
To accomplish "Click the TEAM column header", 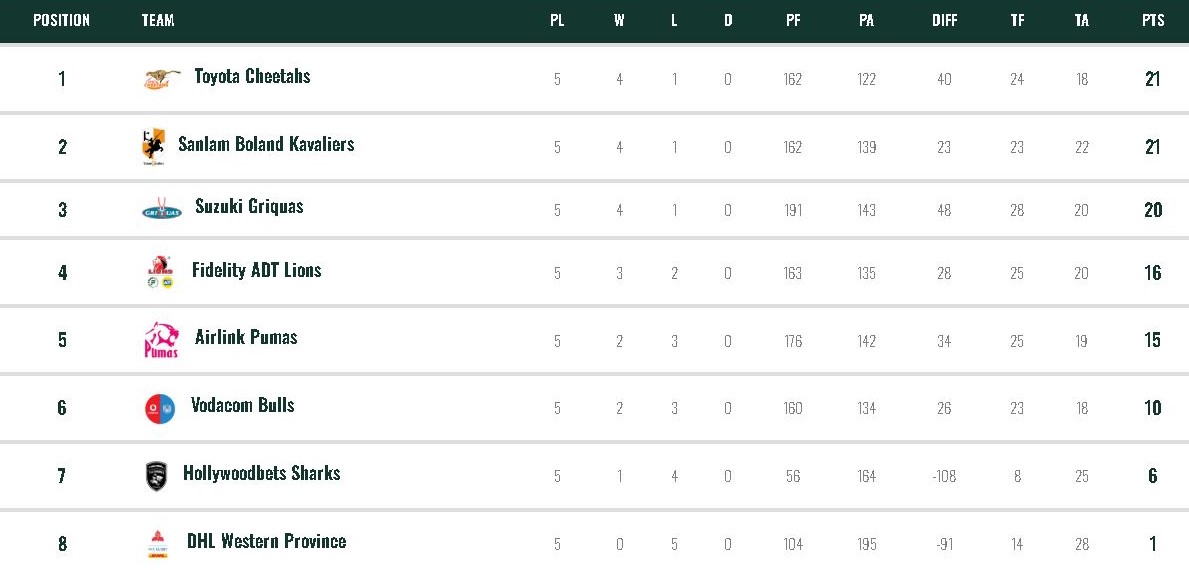I will coord(158,20).
